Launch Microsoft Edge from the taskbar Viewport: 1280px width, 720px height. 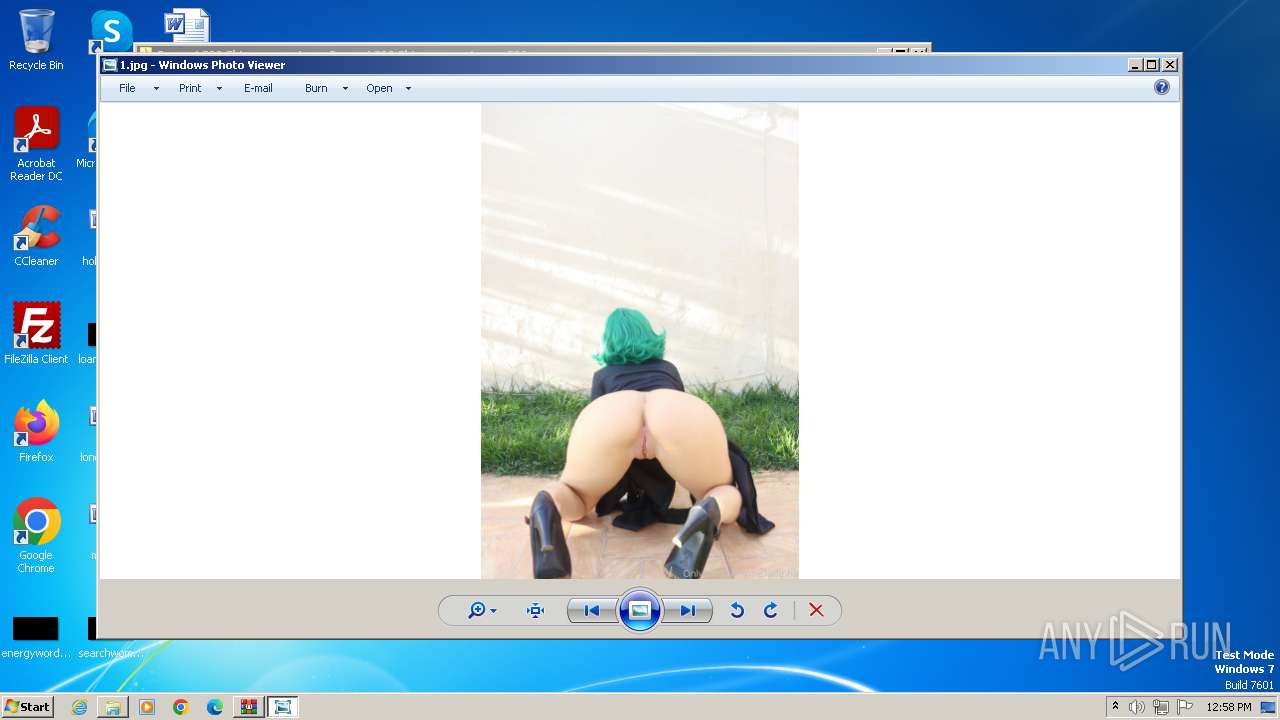[x=215, y=707]
